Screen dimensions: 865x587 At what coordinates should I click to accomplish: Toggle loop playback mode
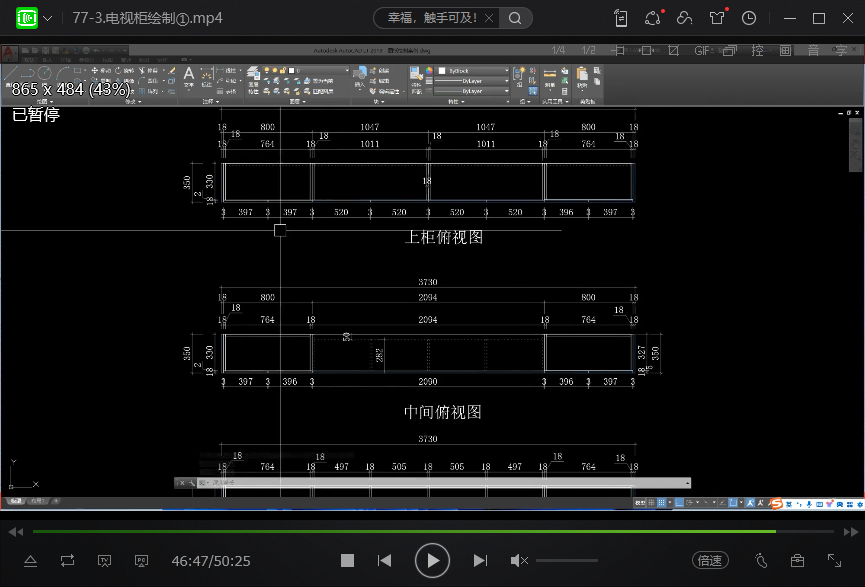tap(67, 561)
